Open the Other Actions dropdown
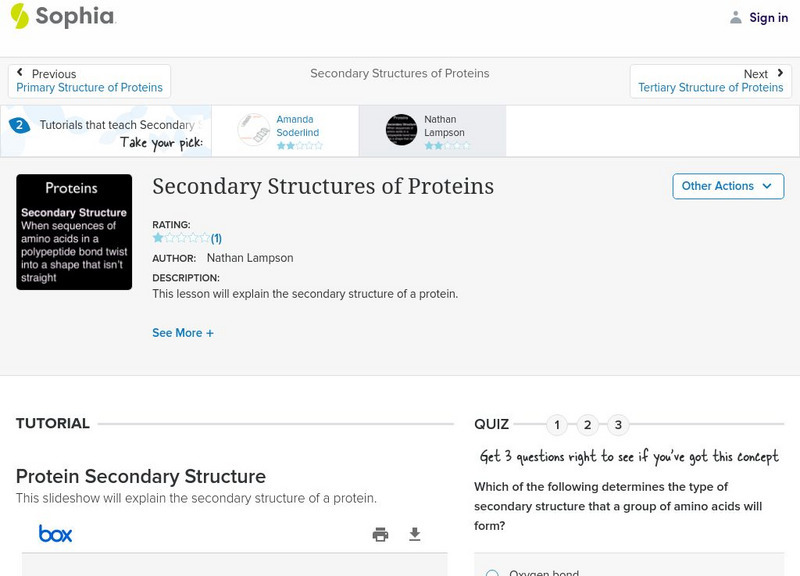Viewport: 800px width, 576px height. [727, 186]
